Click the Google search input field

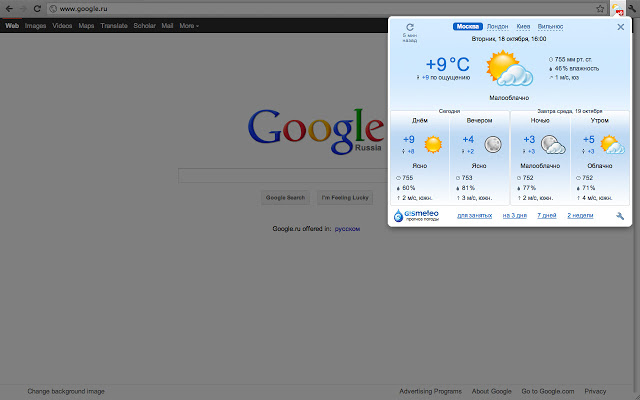tap(283, 176)
